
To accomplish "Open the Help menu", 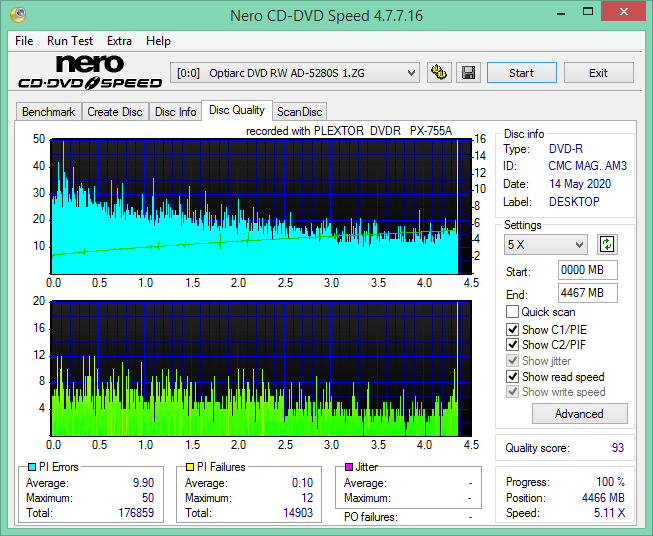I will (158, 41).
